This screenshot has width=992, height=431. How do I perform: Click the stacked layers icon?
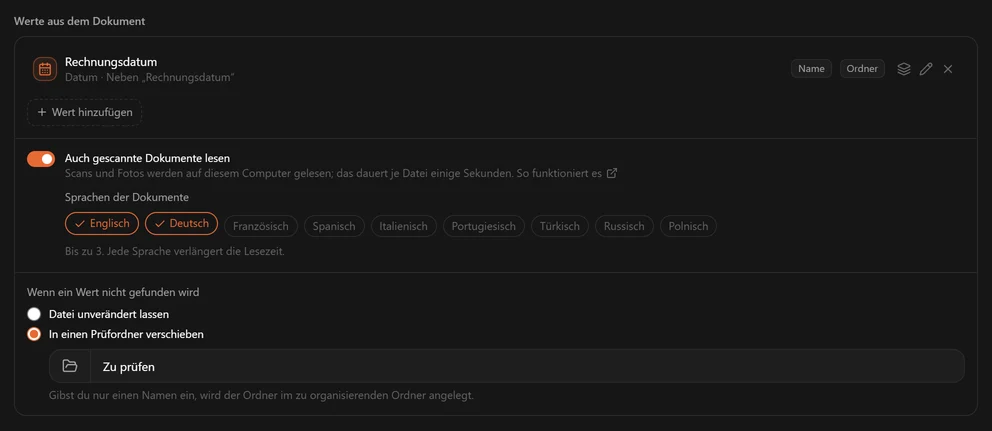coord(904,69)
